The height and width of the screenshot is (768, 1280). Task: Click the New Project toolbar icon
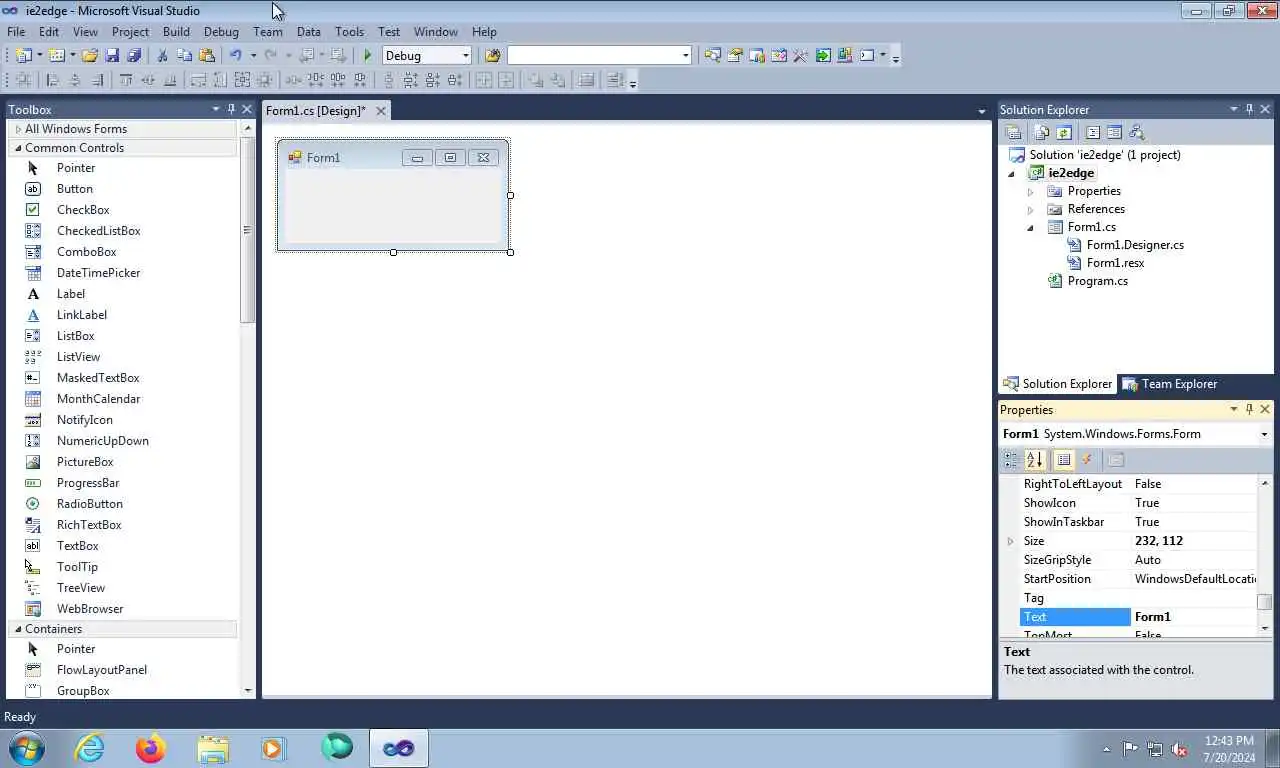click(23, 55)
